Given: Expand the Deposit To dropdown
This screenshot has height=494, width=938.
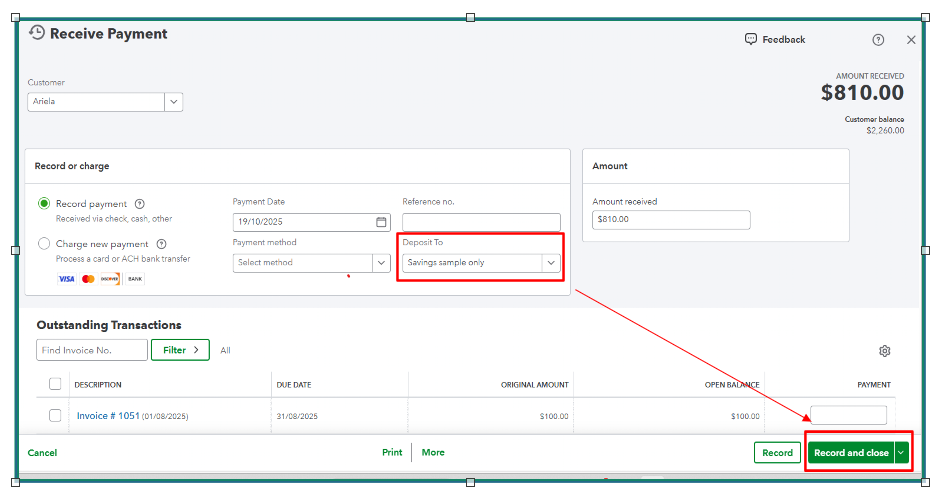Looking at the screenshot, I should click(550, 263).
